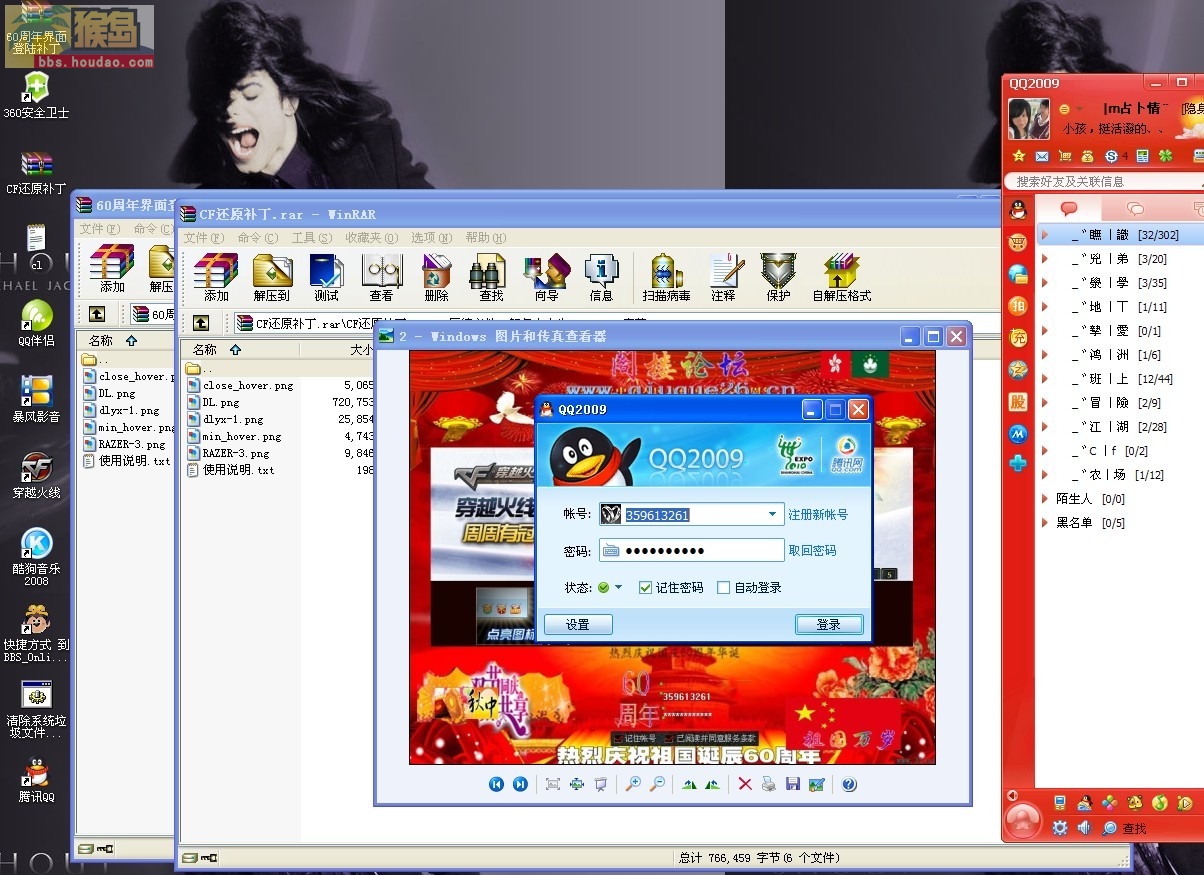Click the QQ sound speaker icon

[x=1084, y=828]
